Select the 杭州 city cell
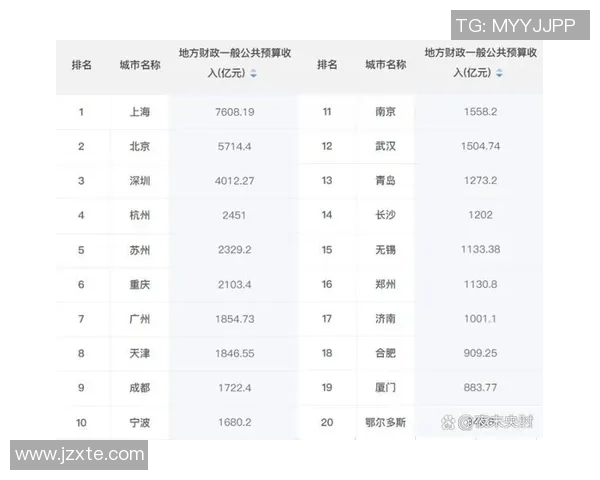The width and height of the screenshot is (600, 480). (140, 216)
